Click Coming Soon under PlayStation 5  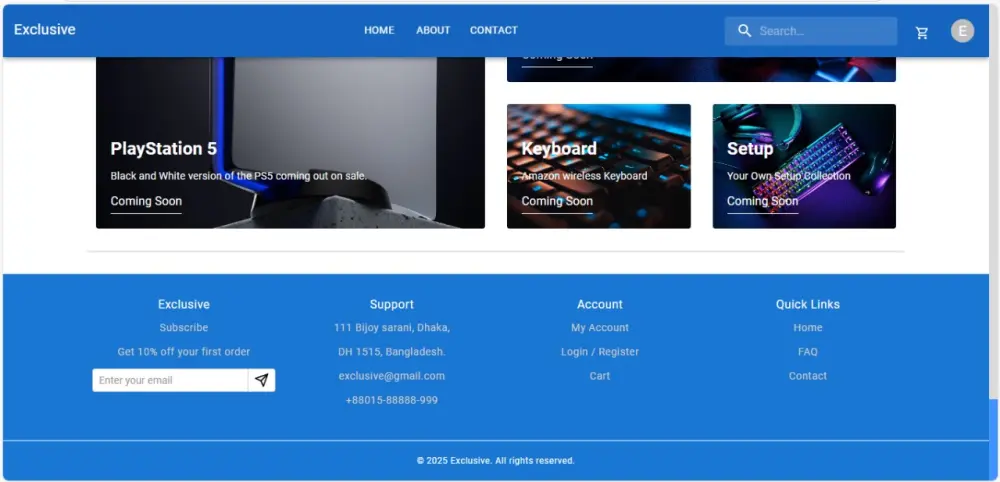pyautogui.click(x=146, y=201)
